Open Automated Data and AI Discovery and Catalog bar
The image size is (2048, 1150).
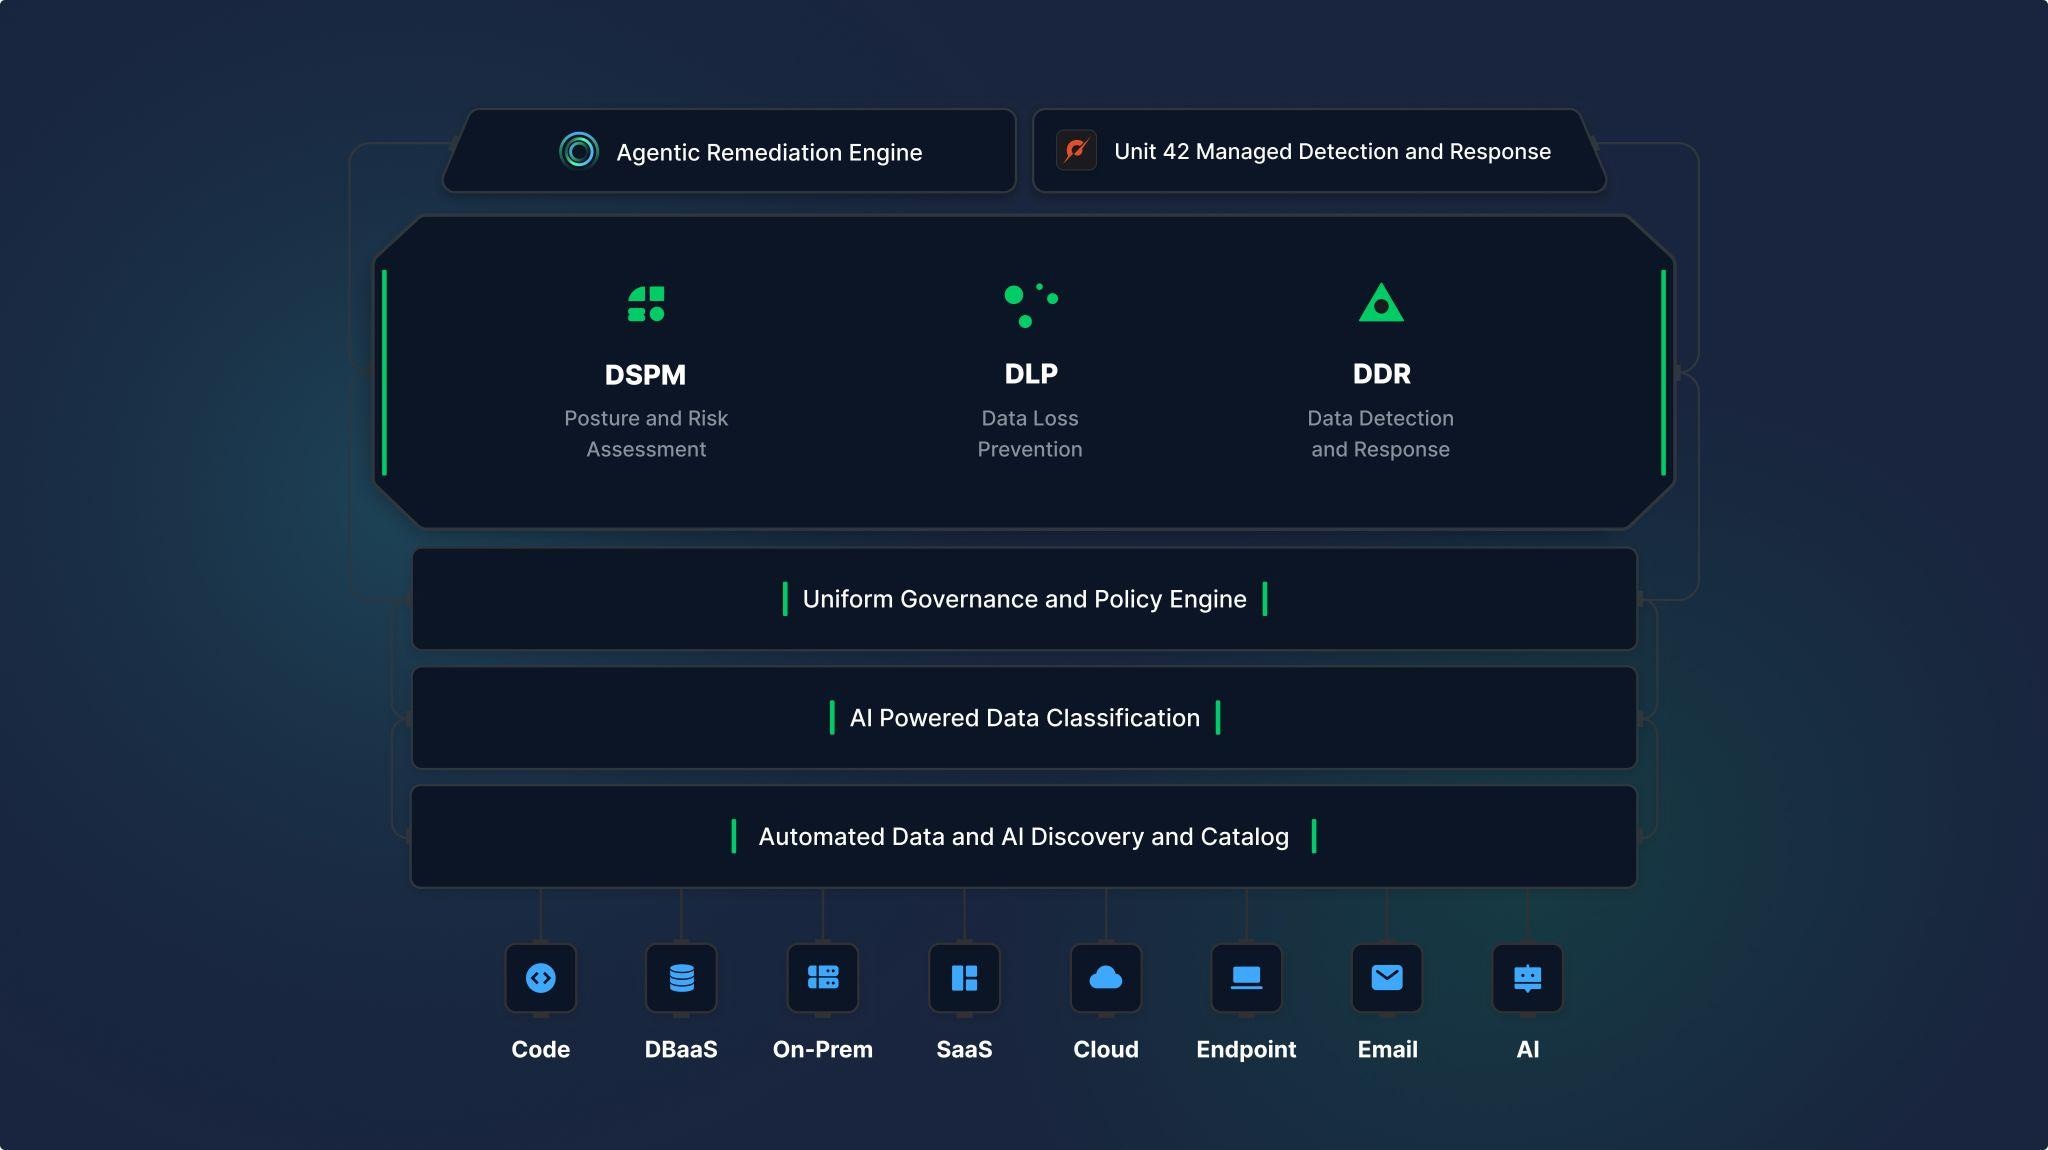point(1024,837)
